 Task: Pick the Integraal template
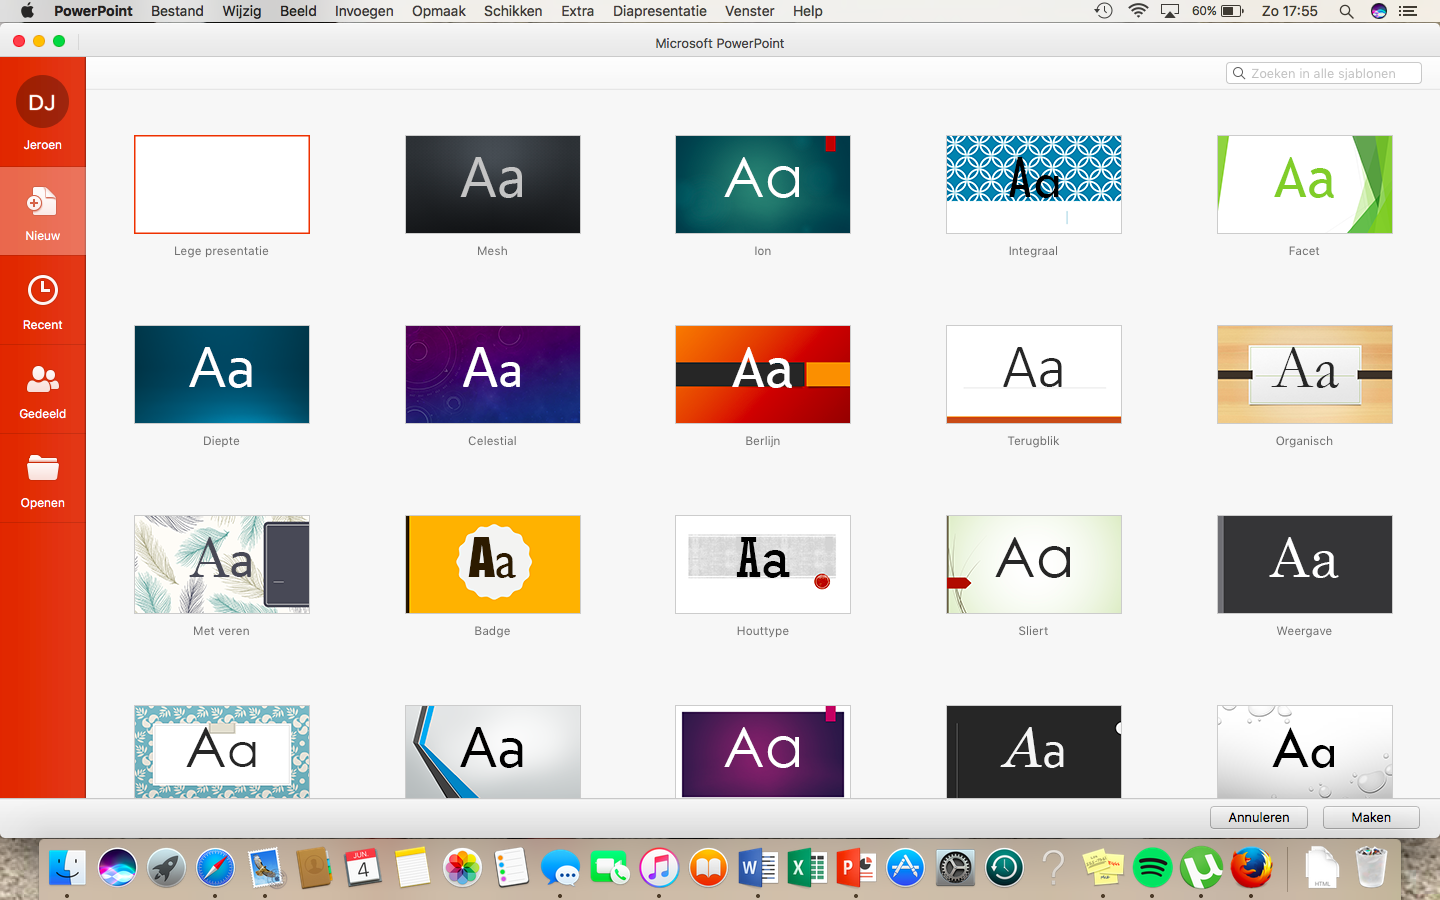pyautogui.click(x=1034, y=184)
